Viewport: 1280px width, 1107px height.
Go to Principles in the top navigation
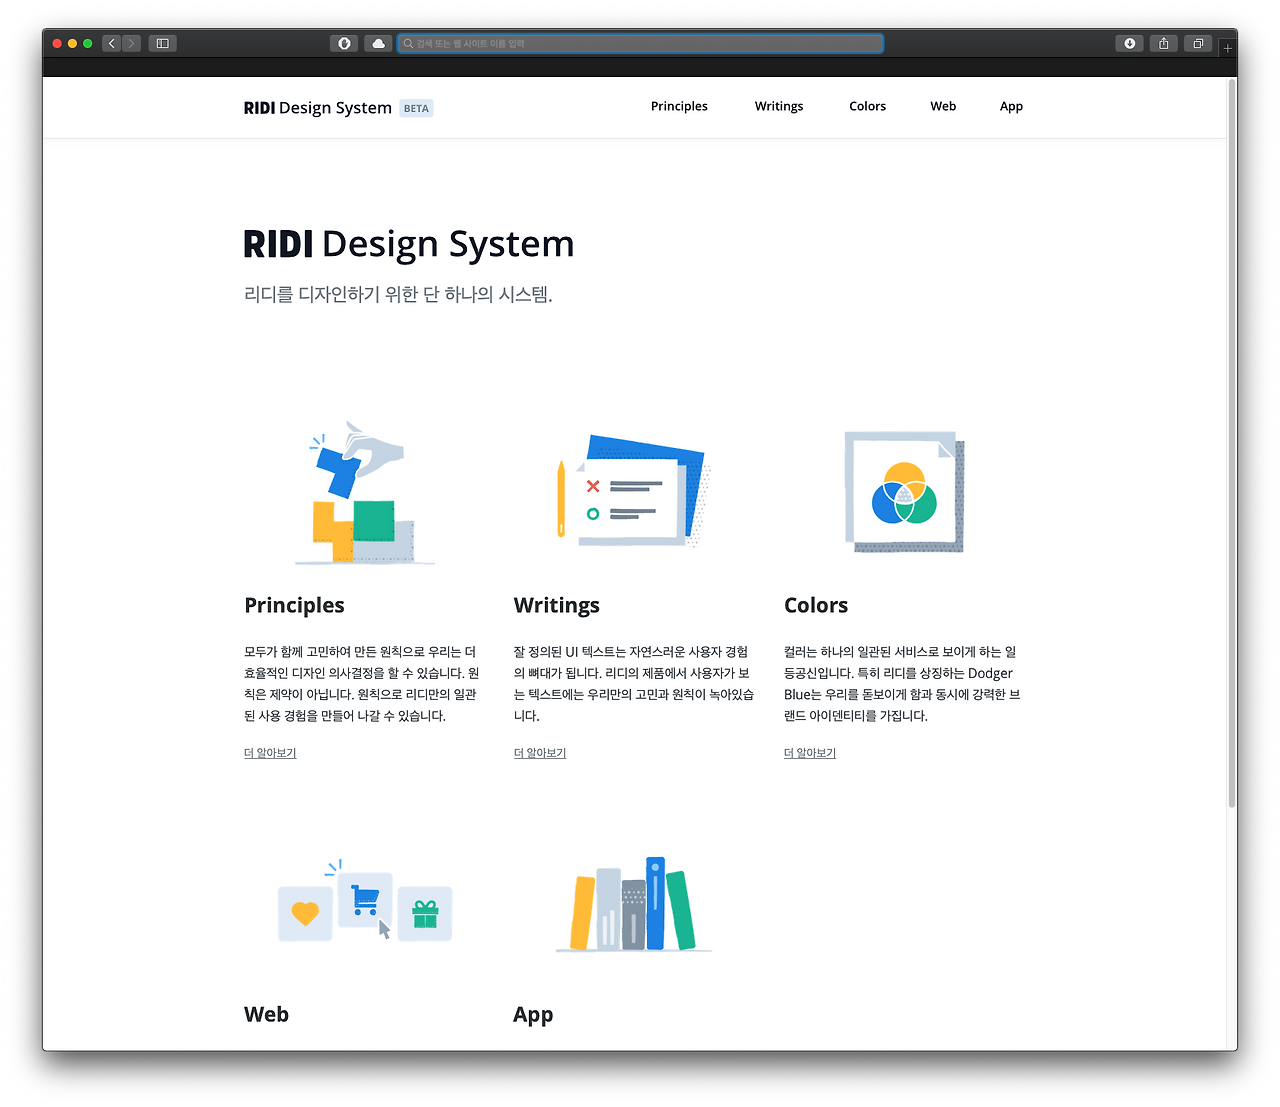coord(679,106)
